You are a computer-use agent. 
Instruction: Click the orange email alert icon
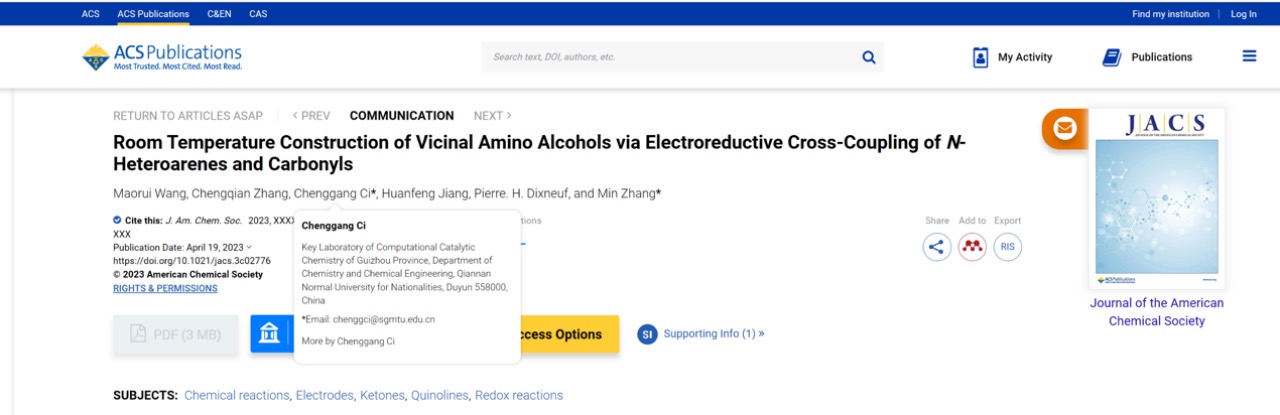pyautogui.click(x=1065, y=129)
